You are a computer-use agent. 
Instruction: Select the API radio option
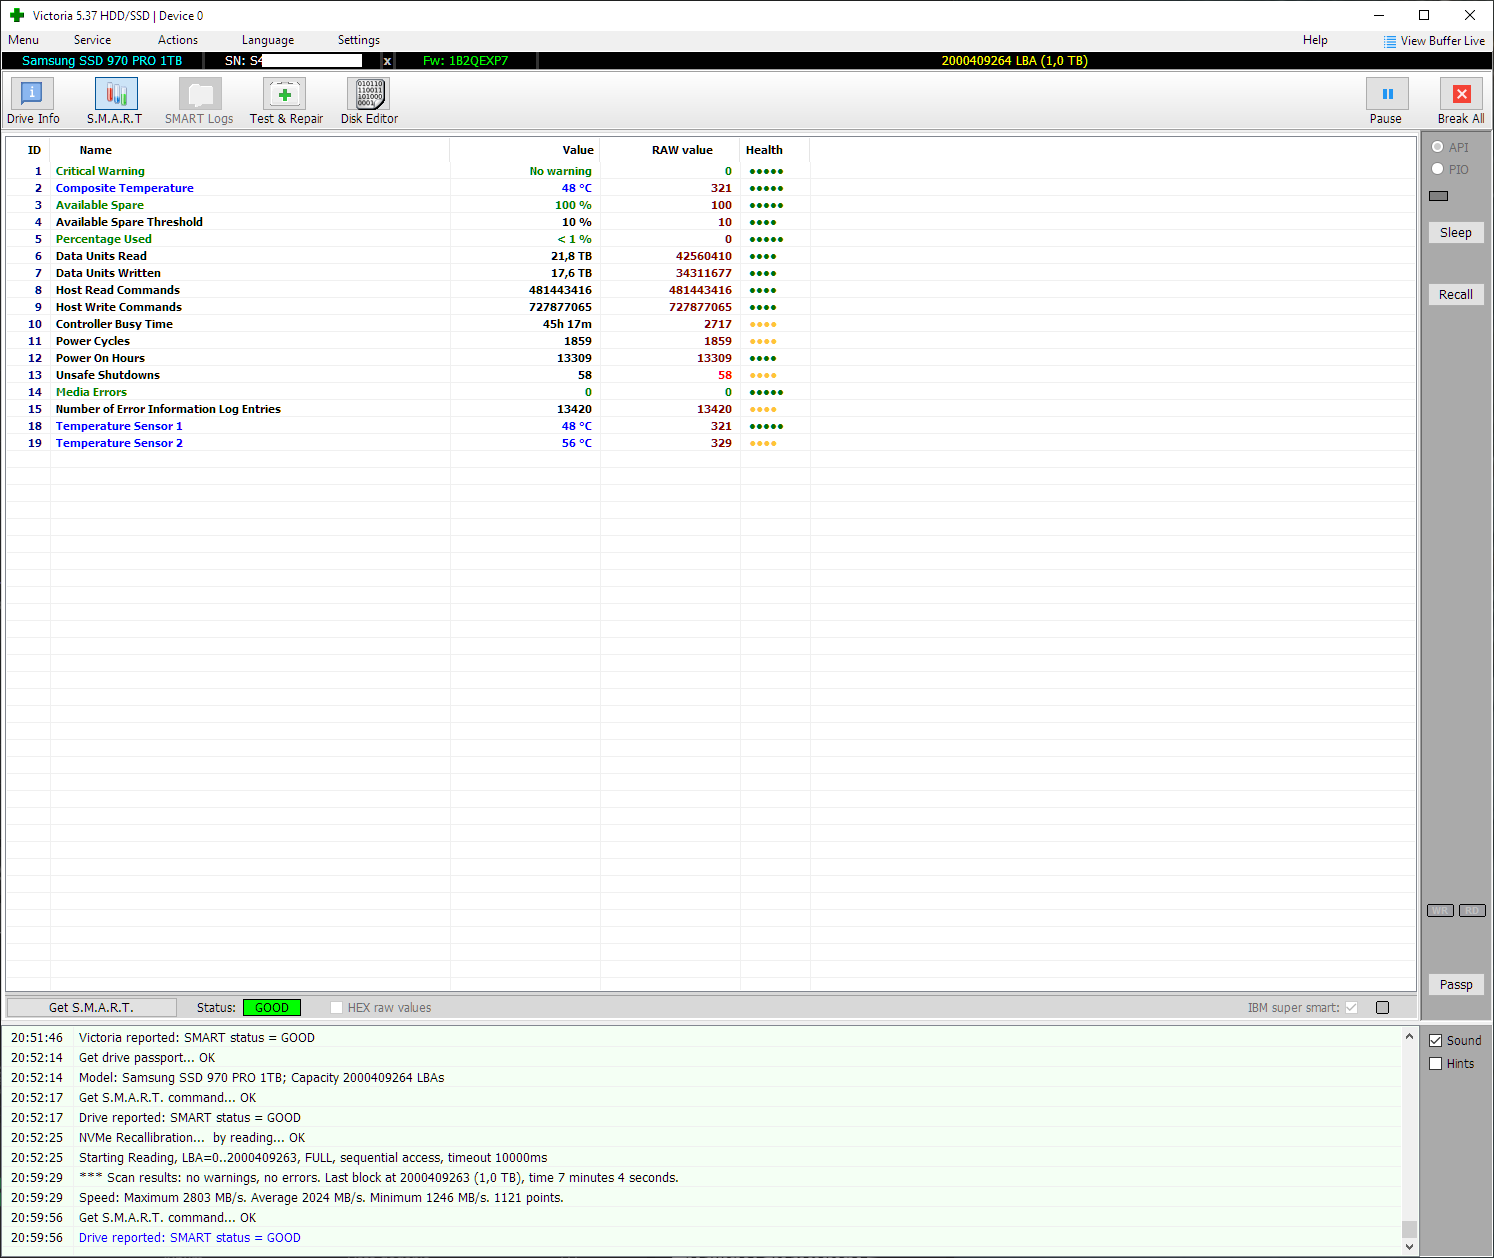tap(1438, 147)
